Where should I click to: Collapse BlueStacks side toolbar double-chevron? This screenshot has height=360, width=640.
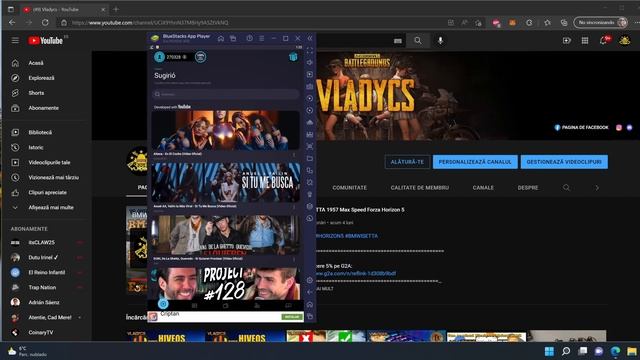[310, 38]
